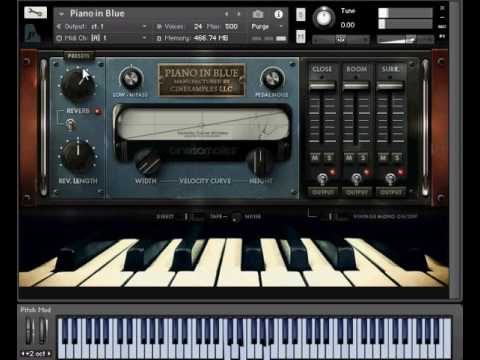Open the Output st. 1 dropdown
The width and height of the screenshot is (480, 360).
[144, 27]
